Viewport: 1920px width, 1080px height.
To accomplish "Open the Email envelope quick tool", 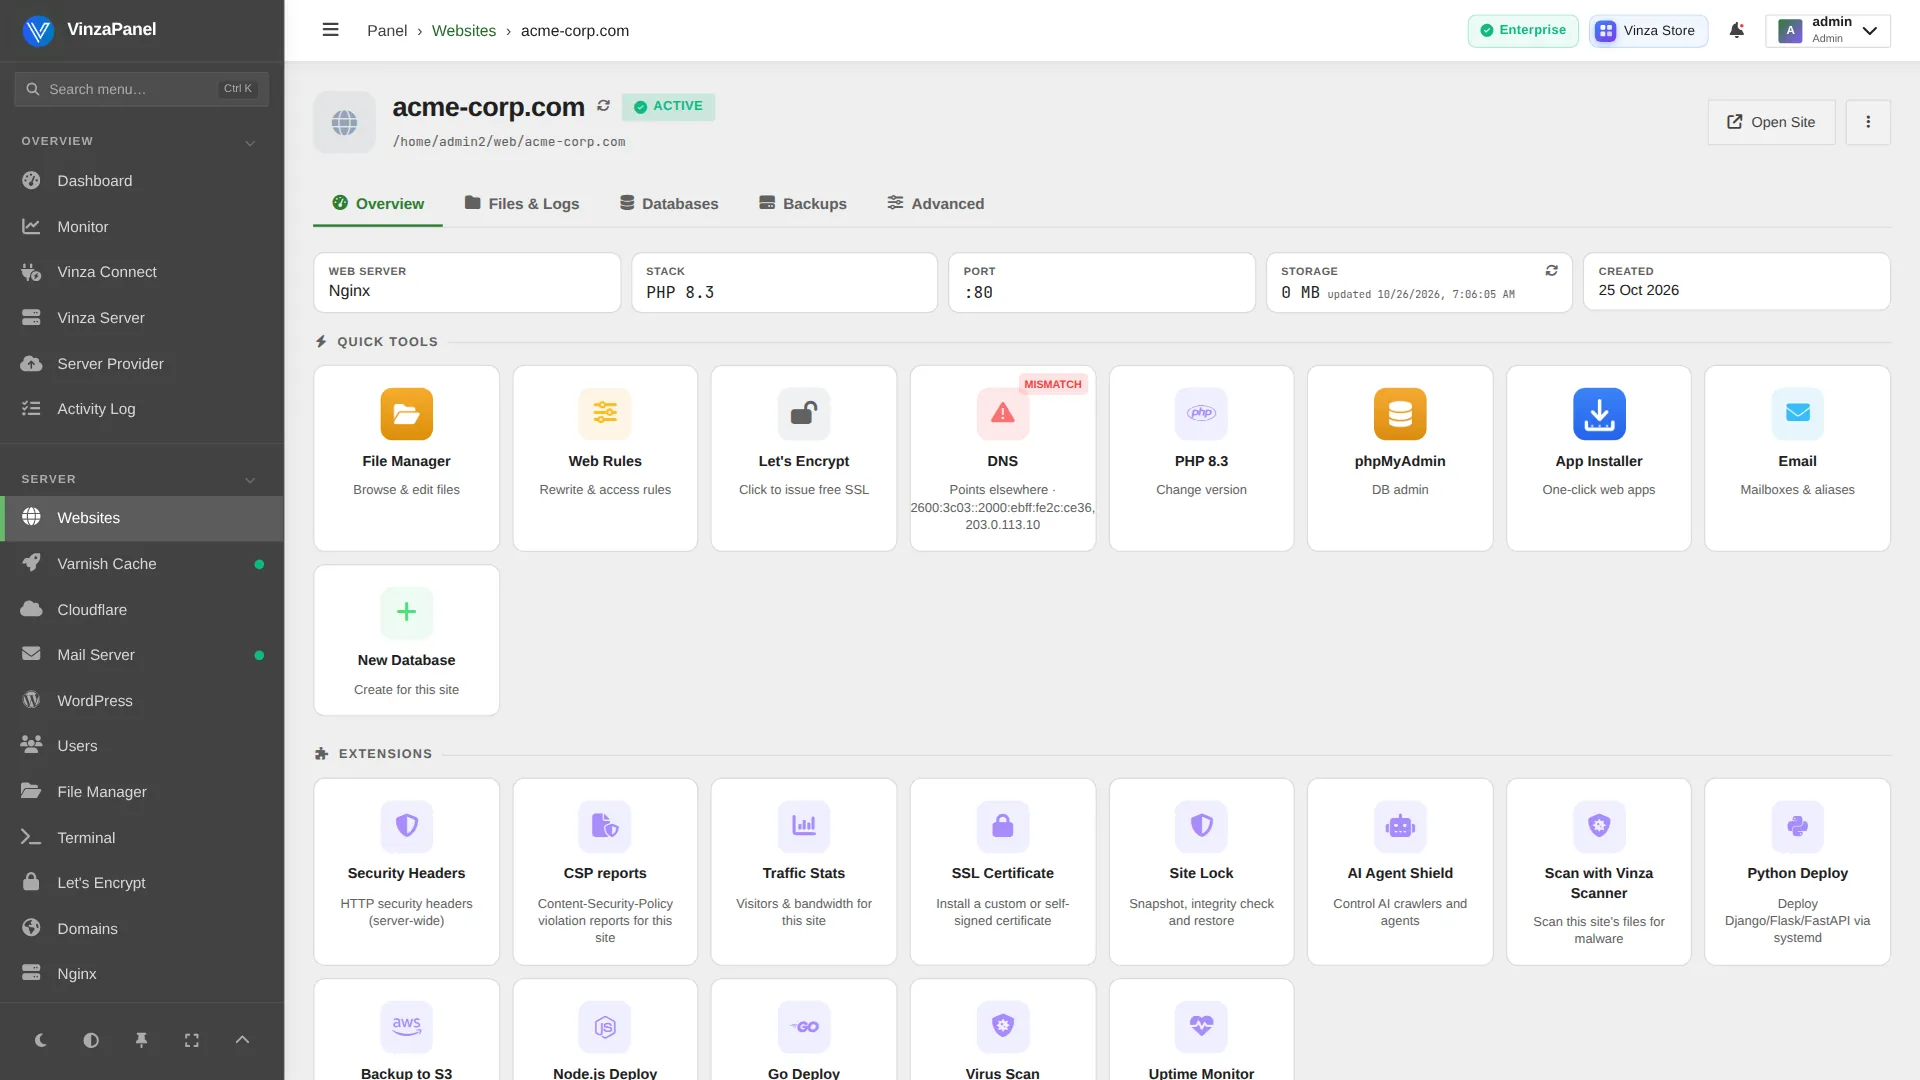I will (x=1797, y=414).
